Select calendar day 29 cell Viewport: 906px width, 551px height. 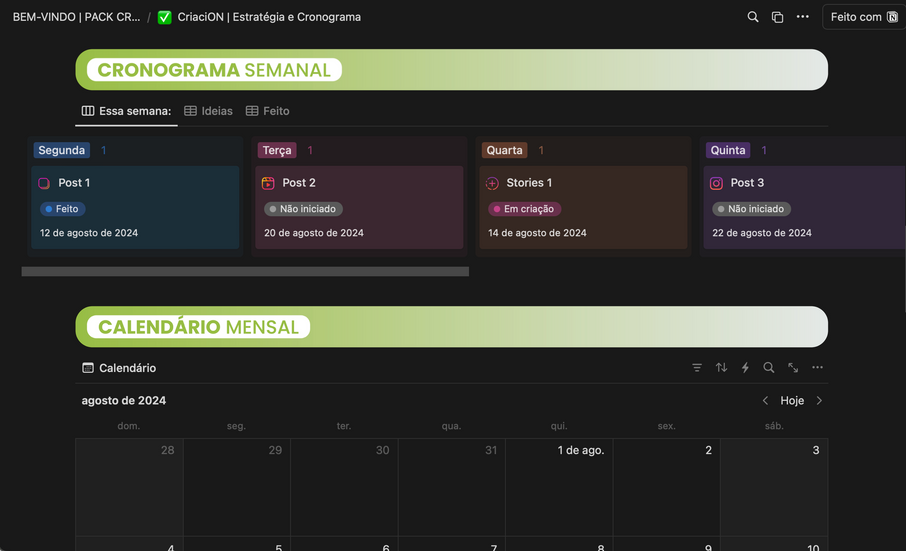point(237,487)
